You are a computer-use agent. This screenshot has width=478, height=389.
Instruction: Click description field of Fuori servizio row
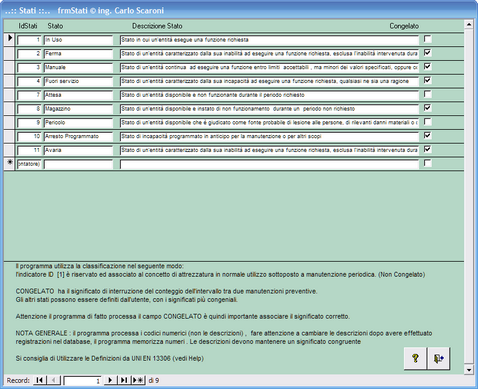tap(269, 81)
